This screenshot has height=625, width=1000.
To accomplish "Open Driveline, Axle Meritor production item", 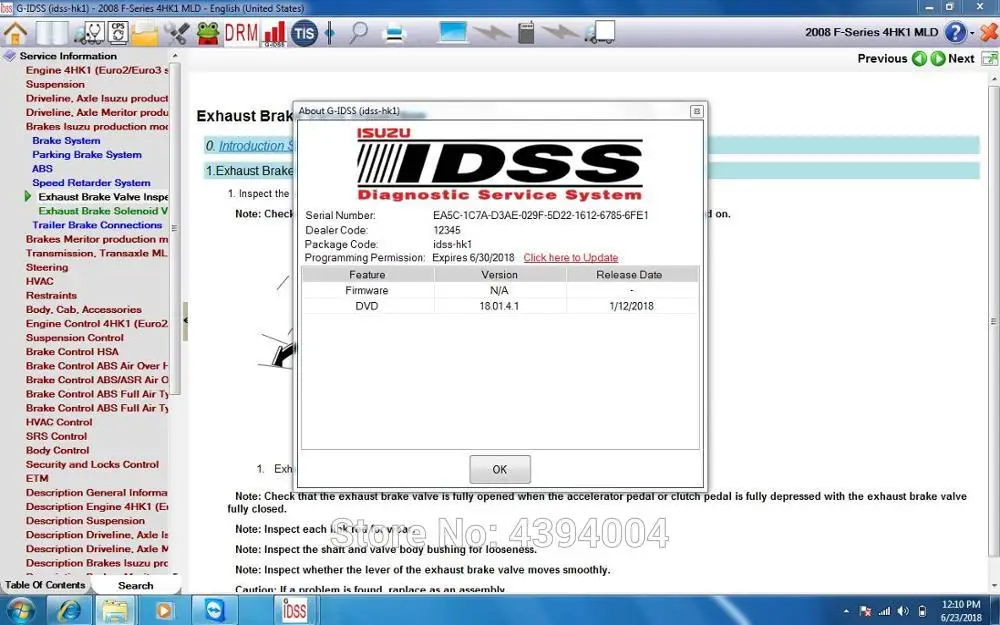I will pyautogui.click(x=97, y=112).
